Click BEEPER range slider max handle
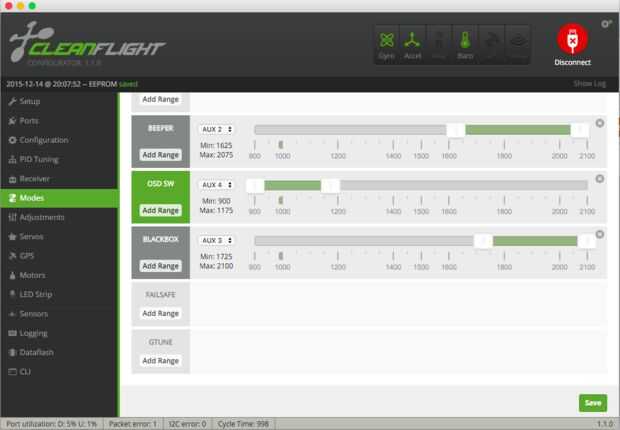620x430 pixels. 580,130
